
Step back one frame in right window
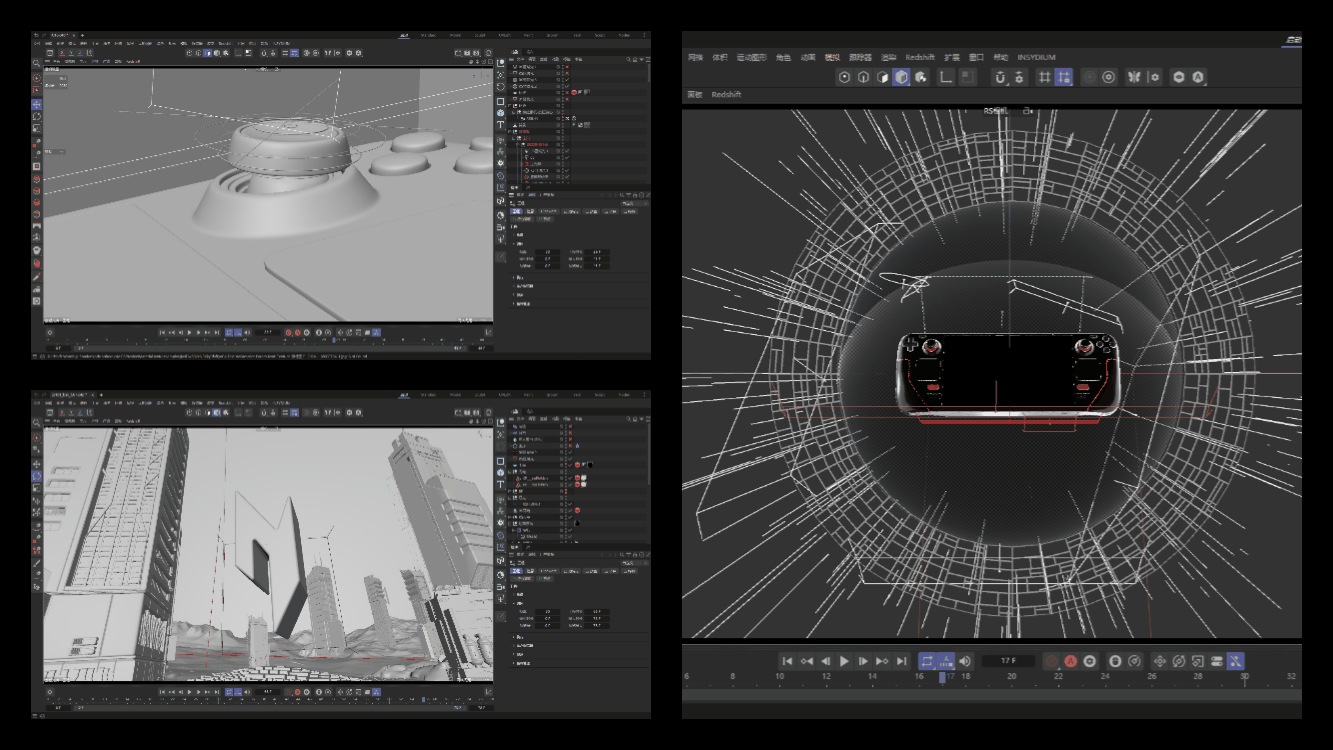826,661
